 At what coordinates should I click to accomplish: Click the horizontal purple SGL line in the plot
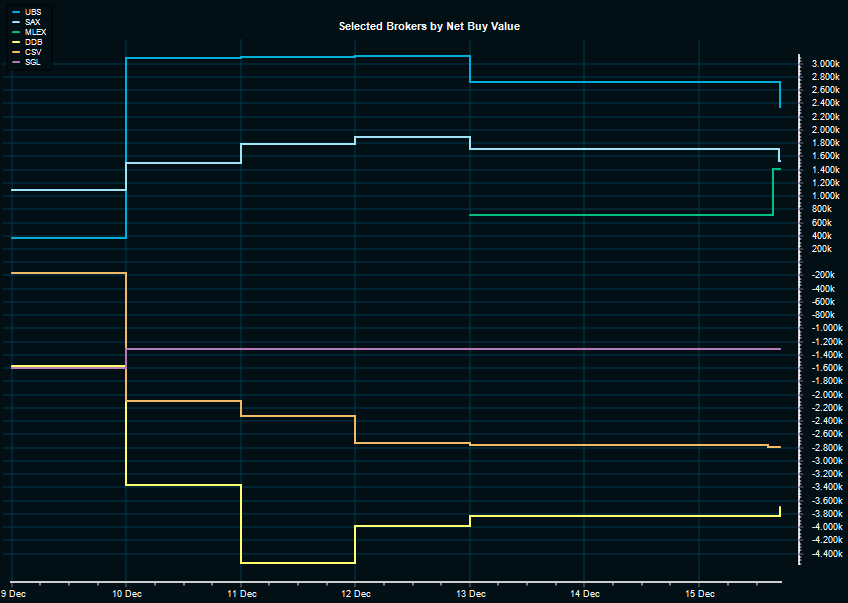click(450, 349)
